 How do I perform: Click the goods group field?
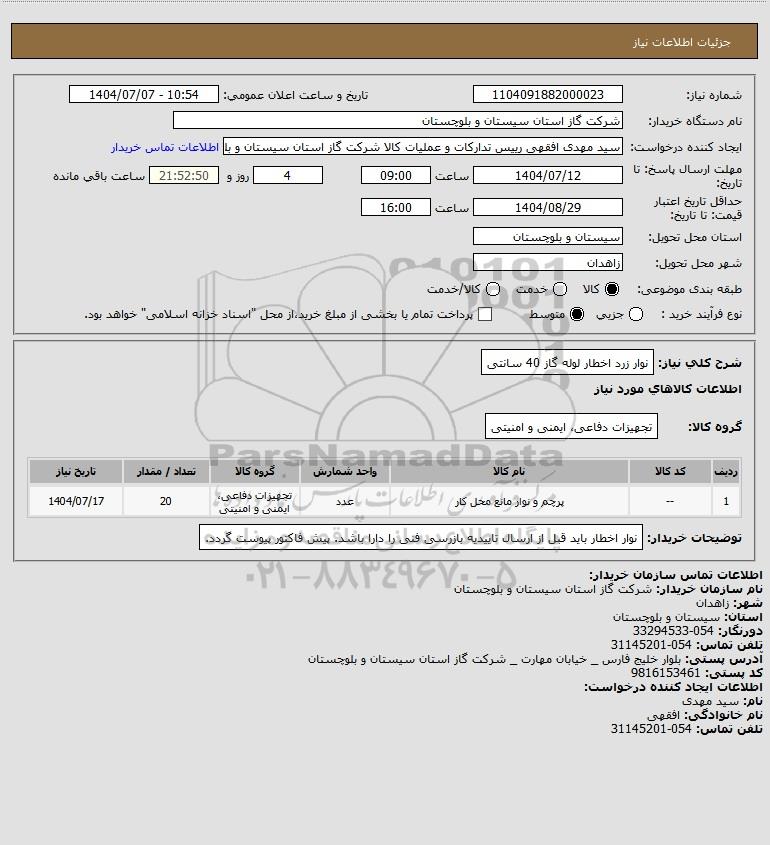pyautogui.click(x=571, y=427)
